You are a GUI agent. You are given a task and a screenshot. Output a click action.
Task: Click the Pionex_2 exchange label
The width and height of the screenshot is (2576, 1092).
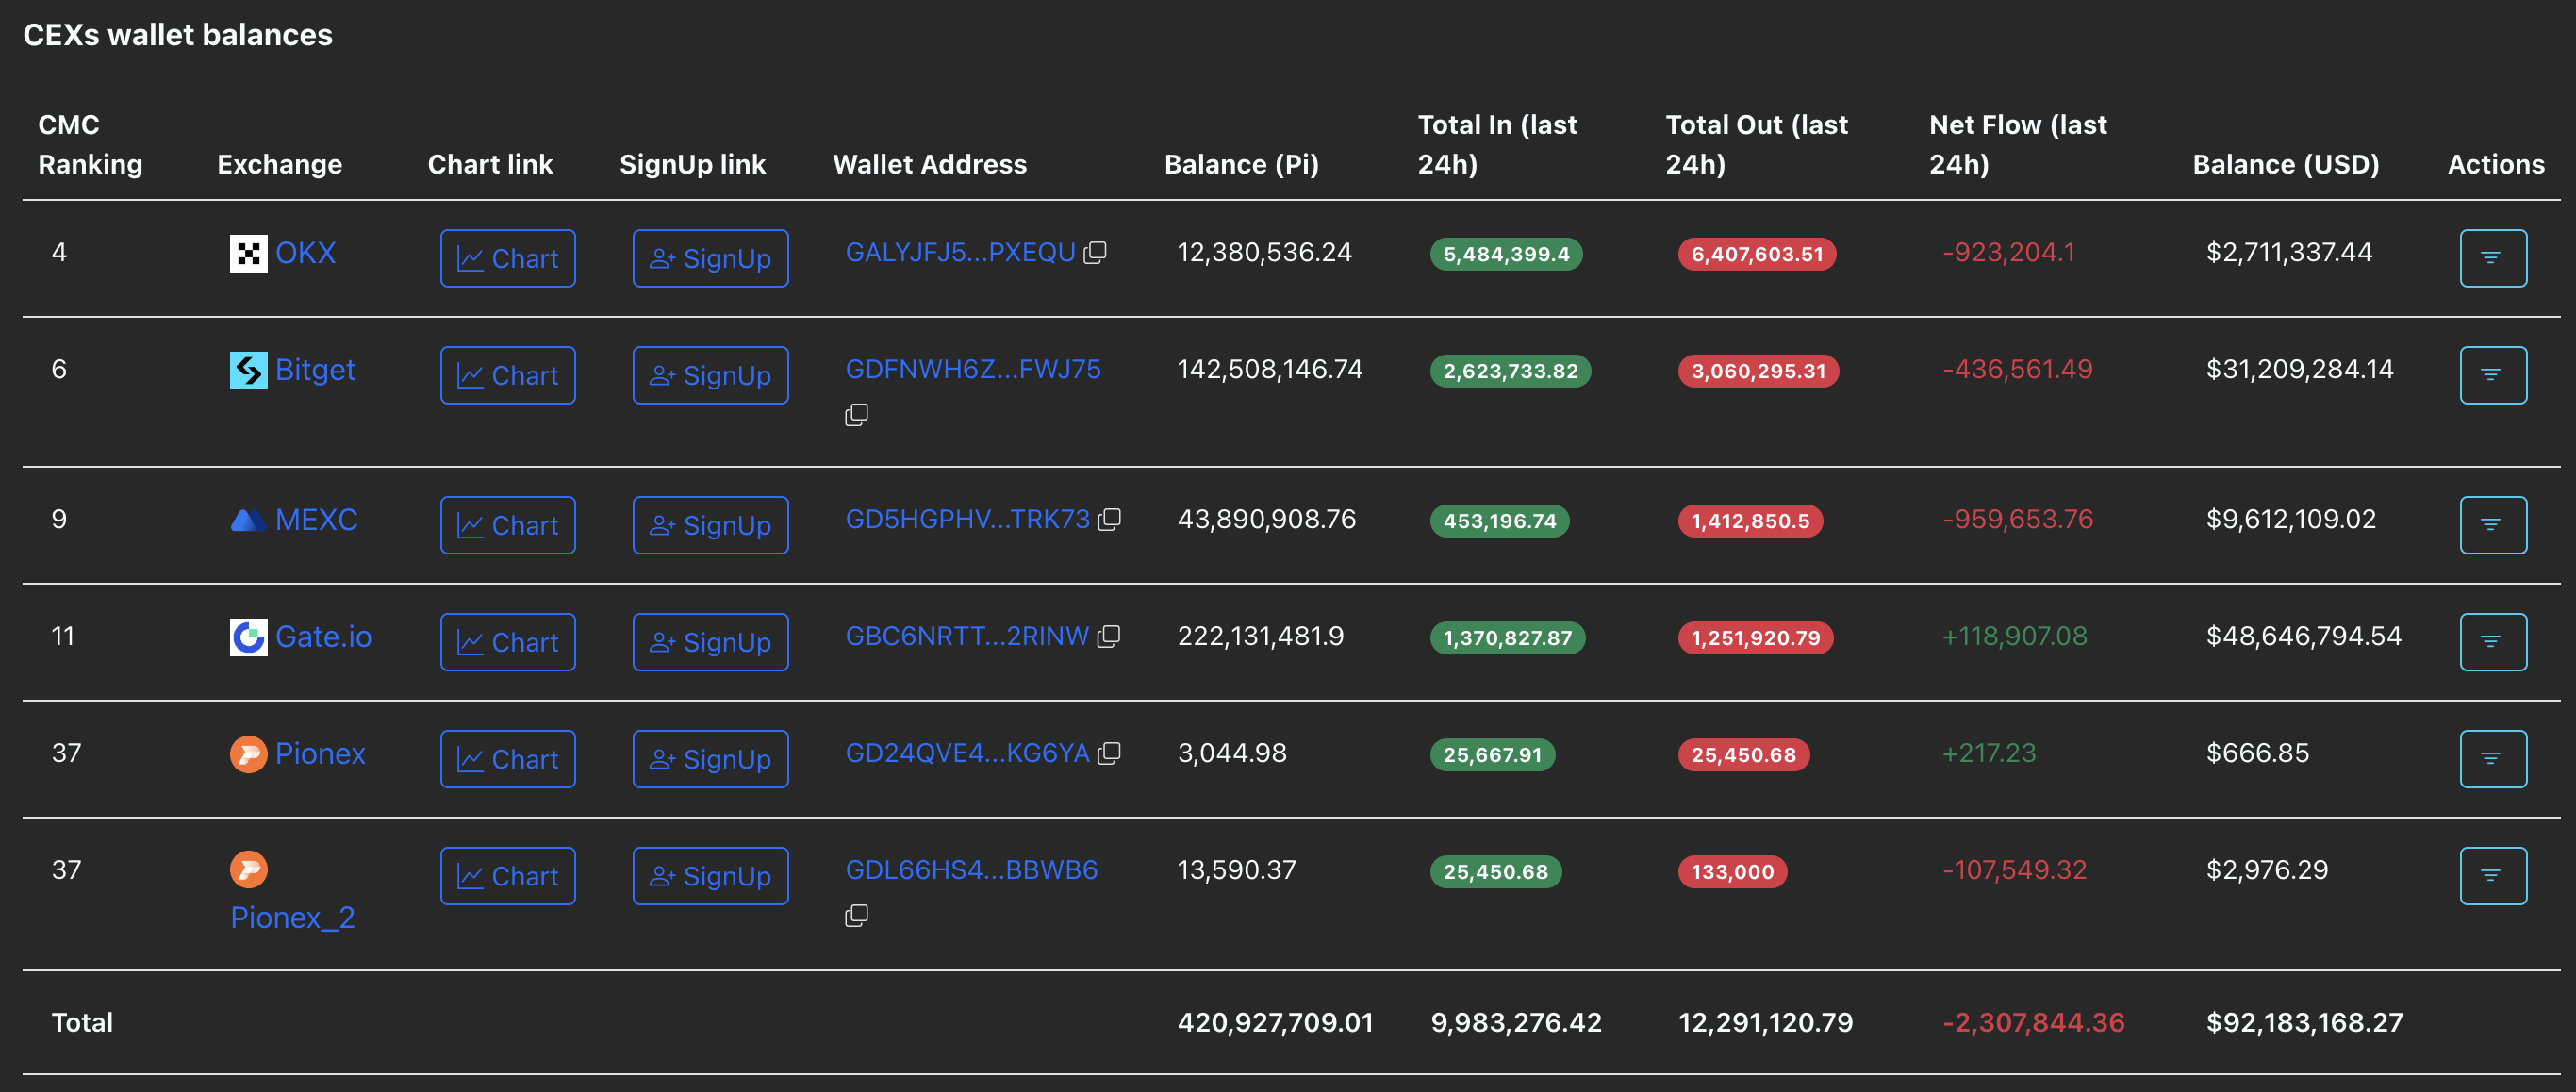293,916
